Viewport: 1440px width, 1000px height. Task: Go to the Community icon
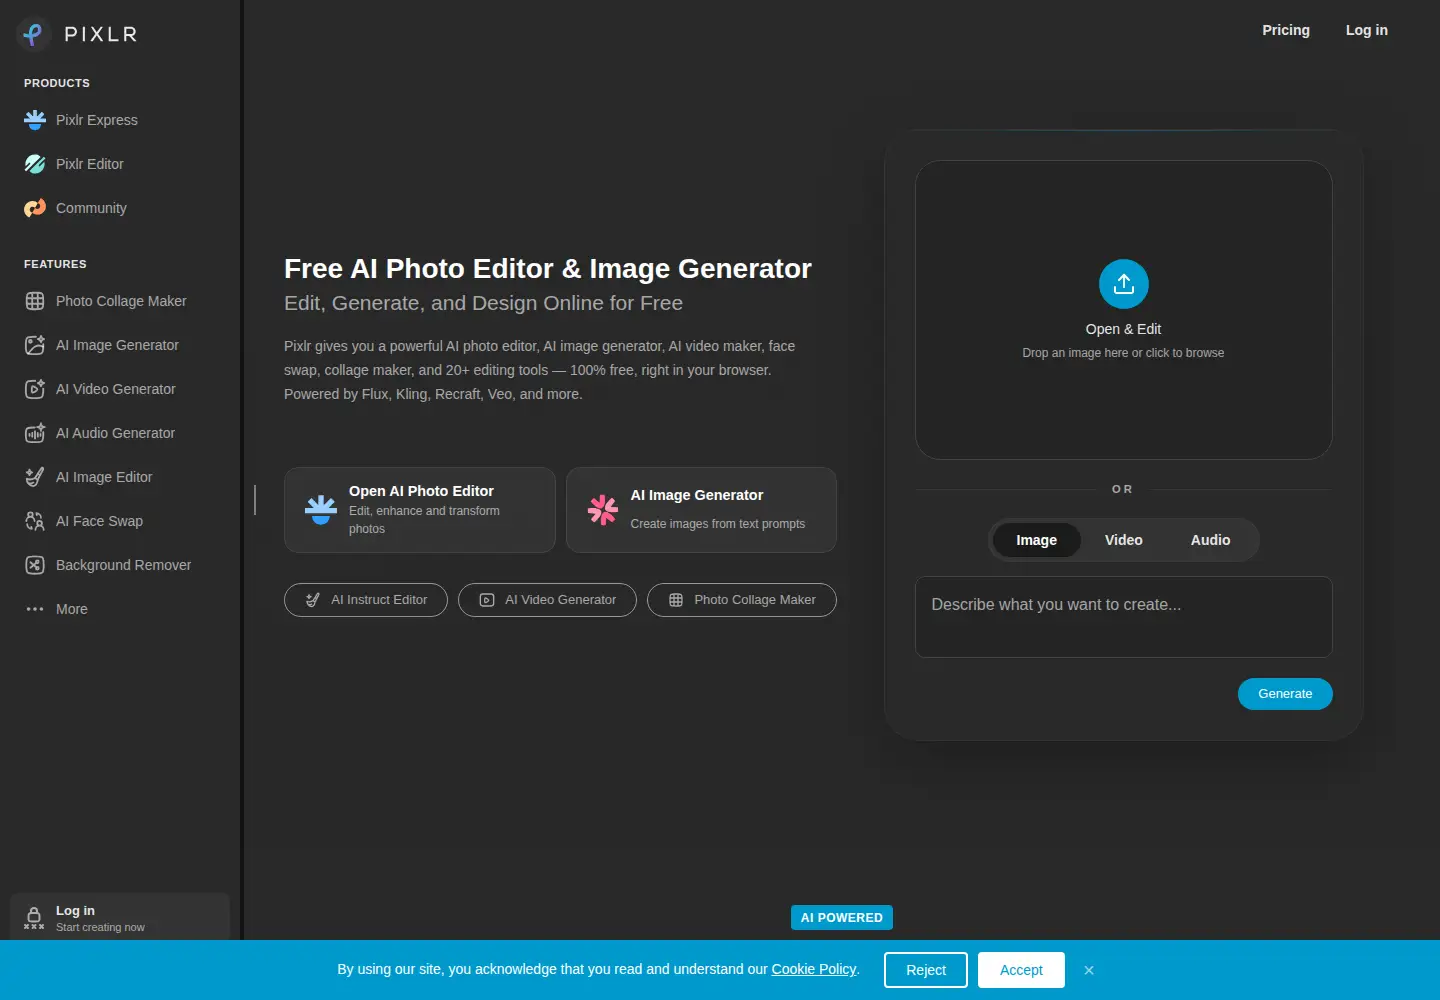[x=35, y=208]
